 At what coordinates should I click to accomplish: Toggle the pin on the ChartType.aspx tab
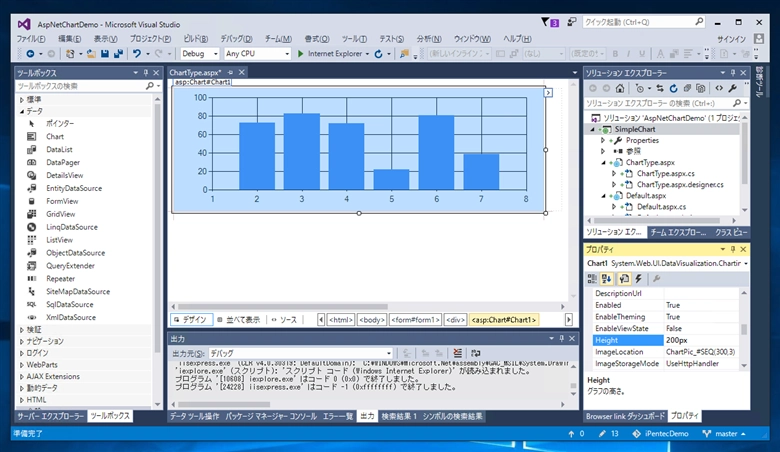pyautogui.click(x=230, y=73)
